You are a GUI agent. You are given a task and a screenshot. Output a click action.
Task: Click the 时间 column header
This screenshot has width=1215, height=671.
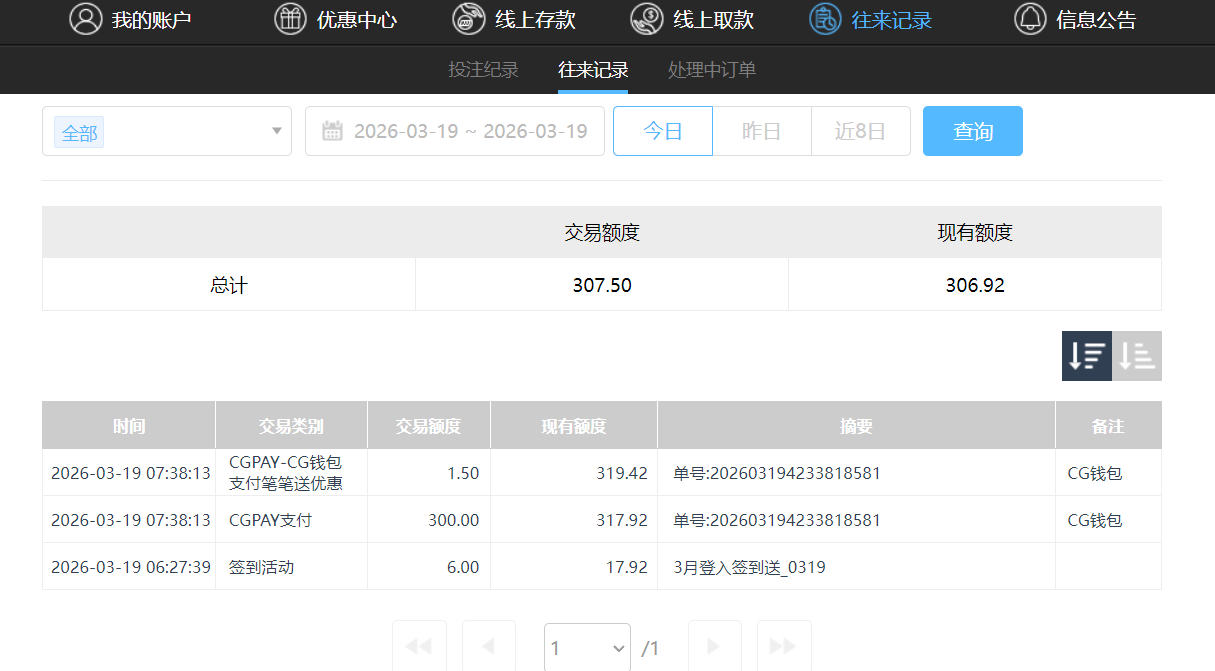[128, 424]
